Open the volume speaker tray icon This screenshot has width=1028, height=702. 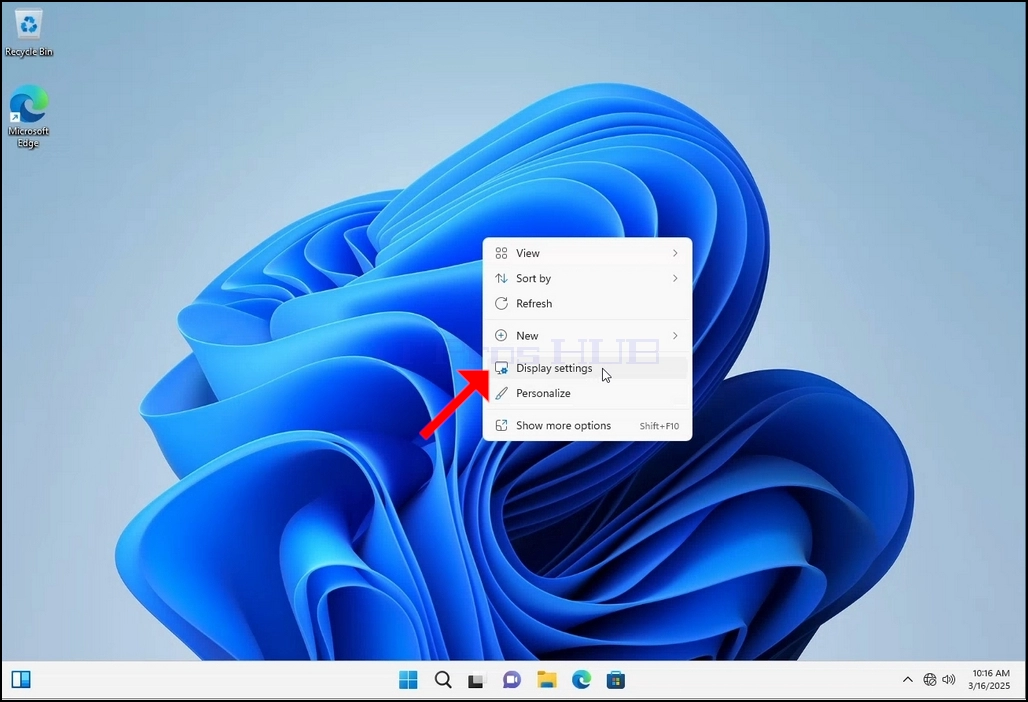949,680
